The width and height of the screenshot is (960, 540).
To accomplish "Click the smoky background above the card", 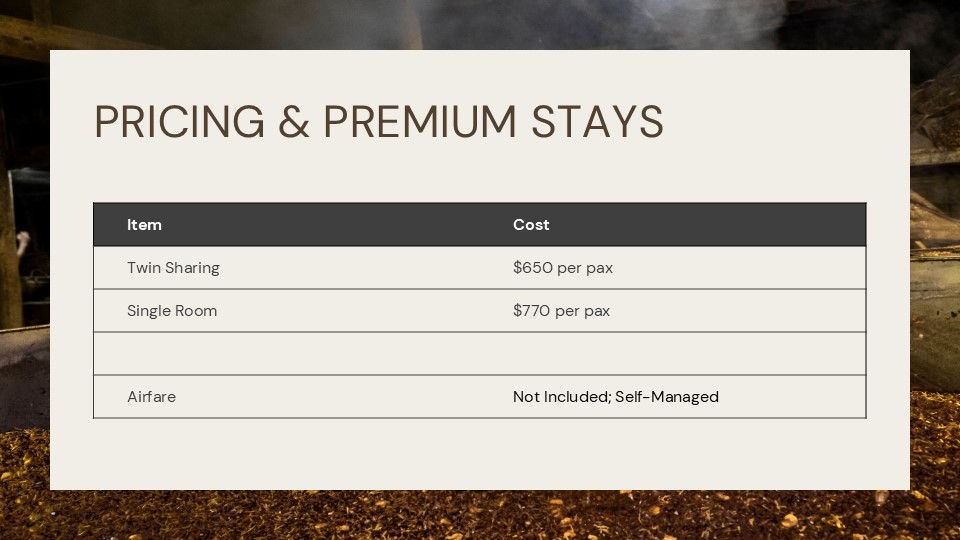I will (x=480, y=24).
